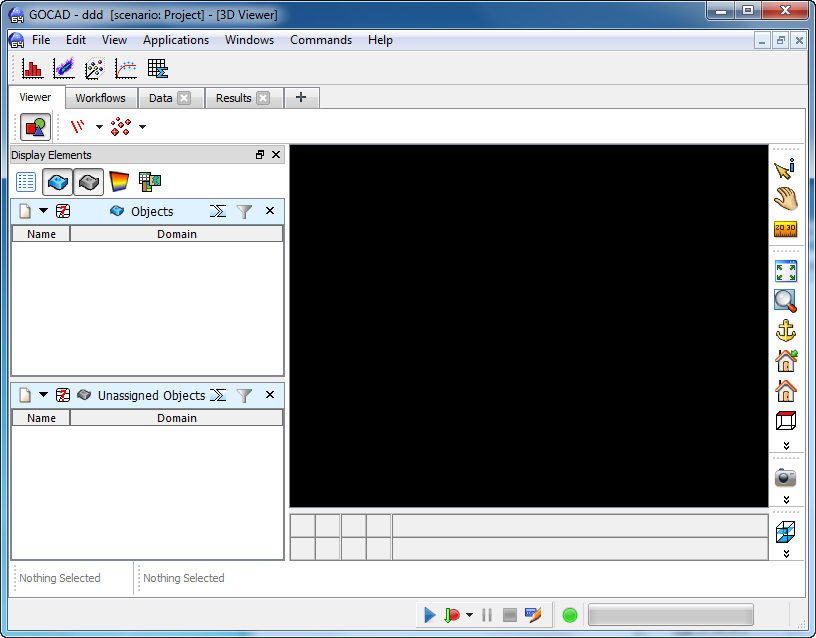The image size is (816, 638).
Task: Click the plain home view icon
Action: tap(785, 390)
